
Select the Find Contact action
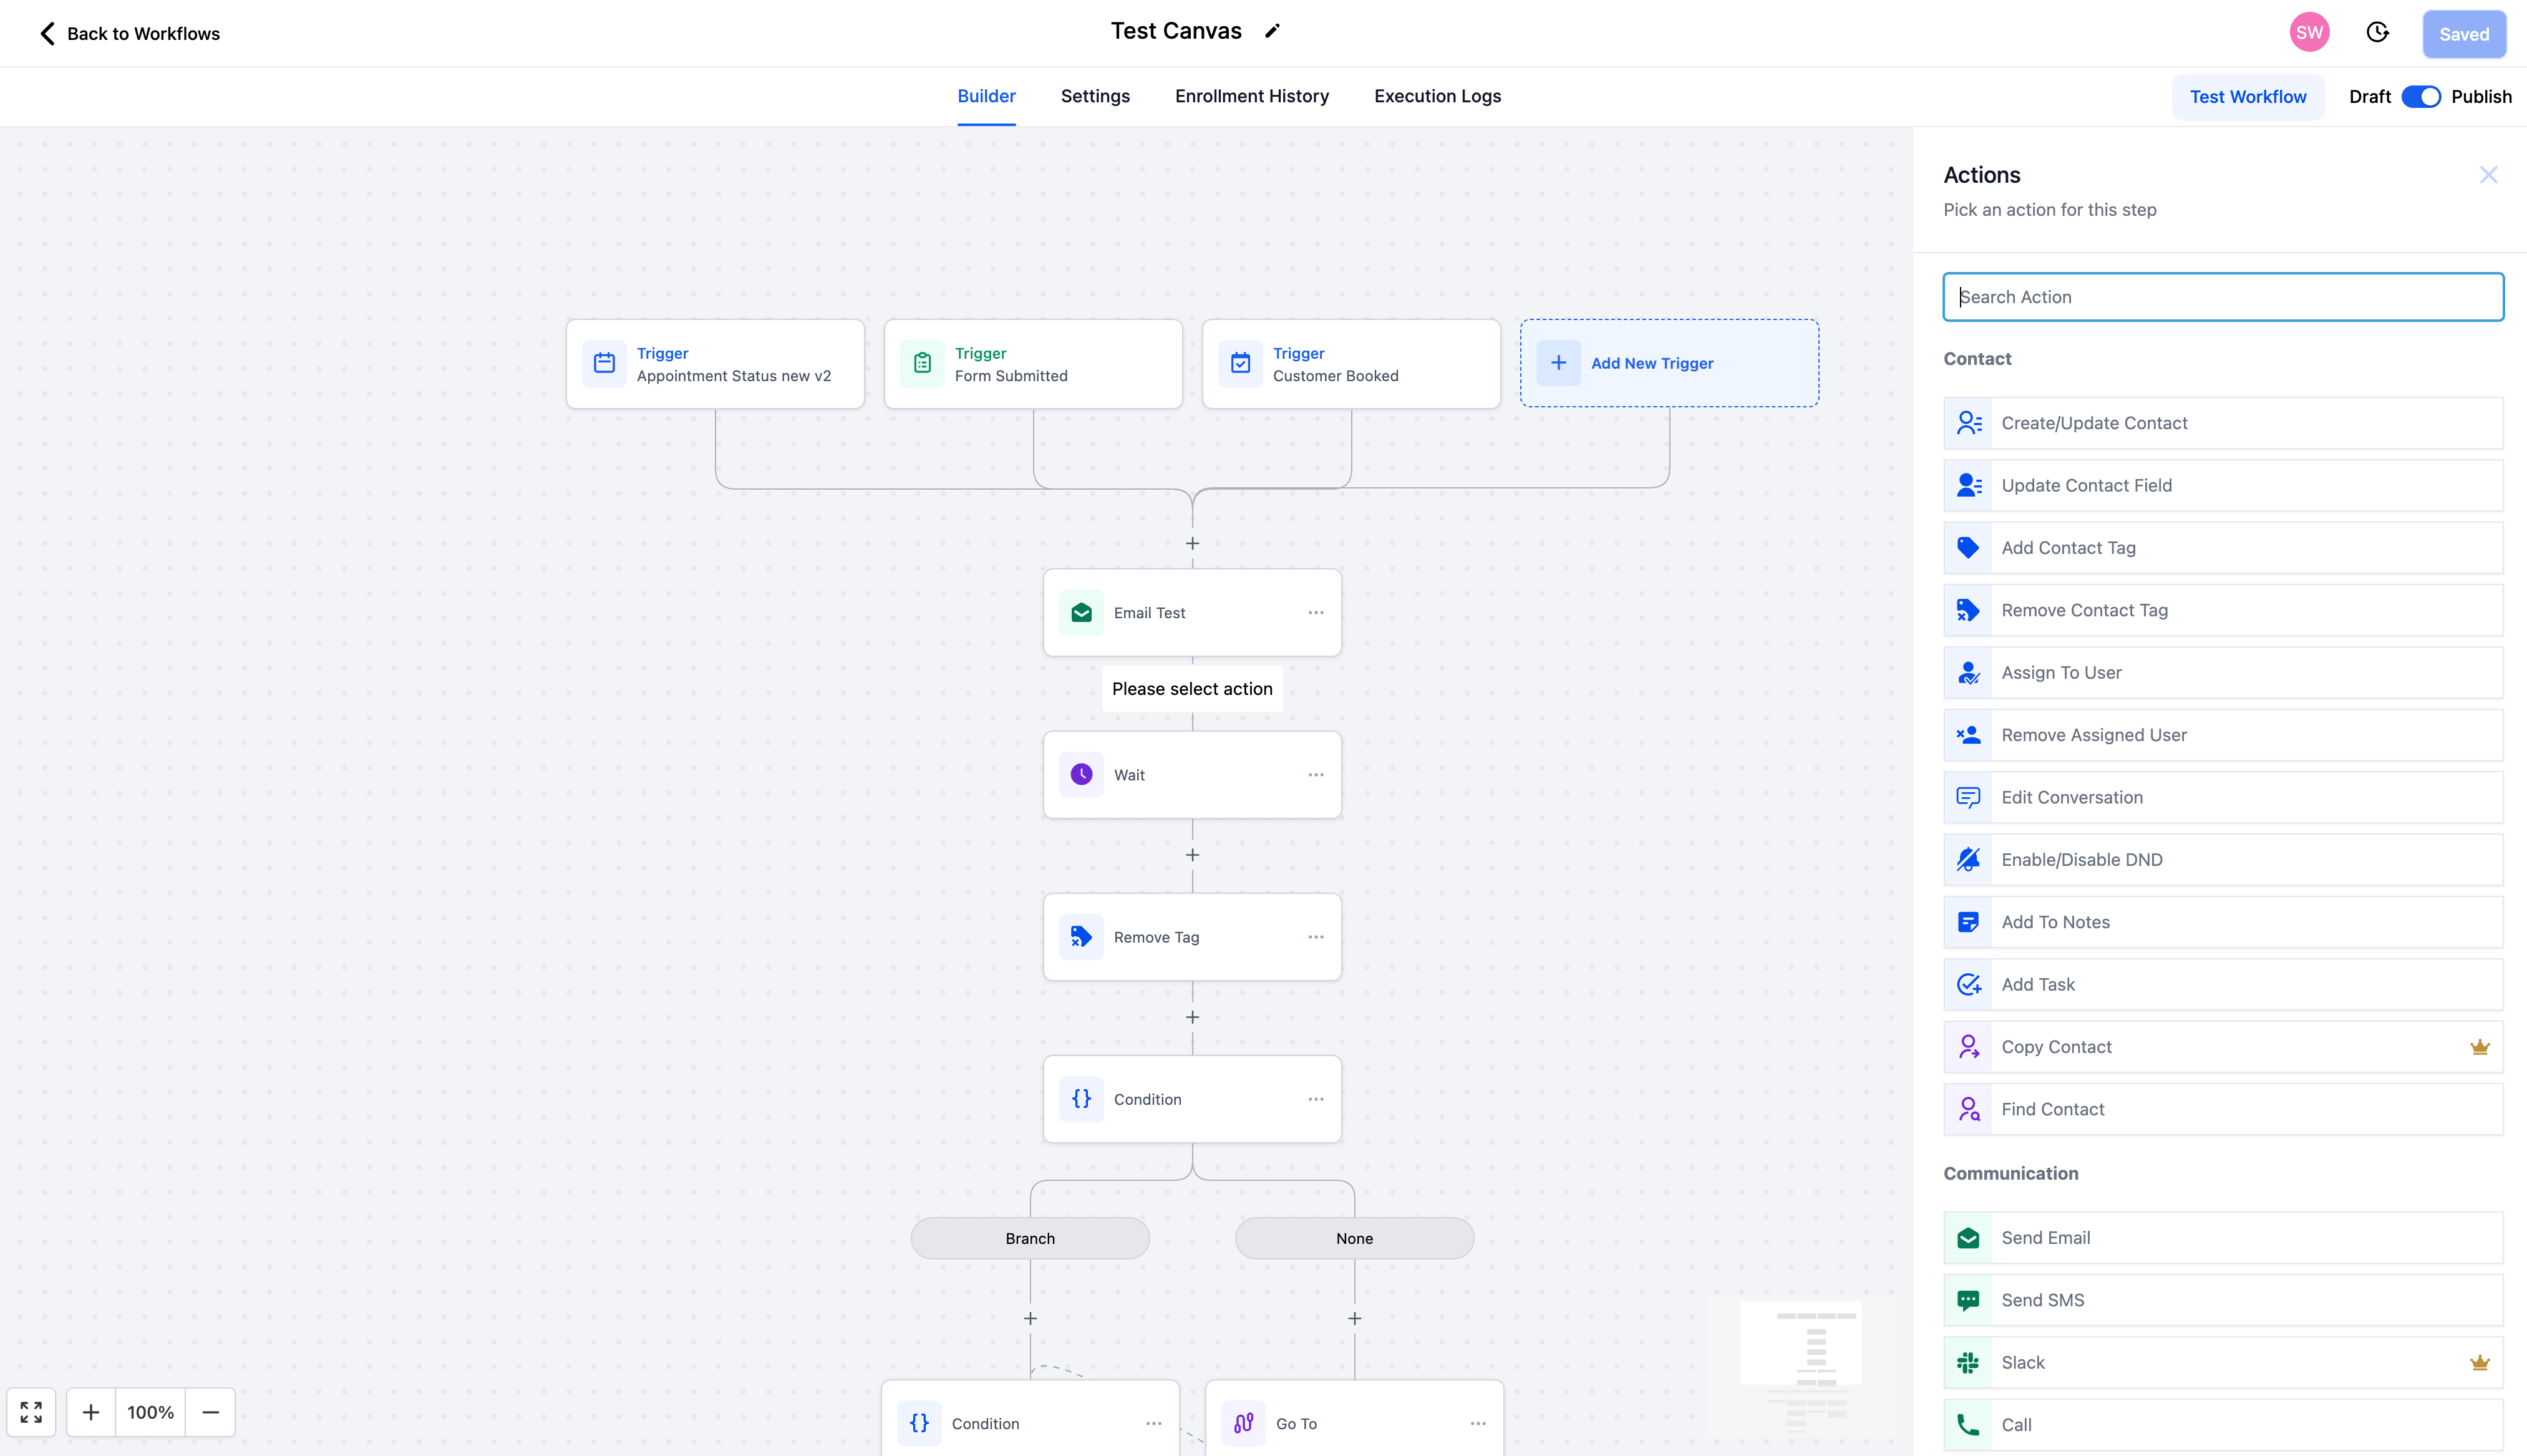coord(2222,1109)
